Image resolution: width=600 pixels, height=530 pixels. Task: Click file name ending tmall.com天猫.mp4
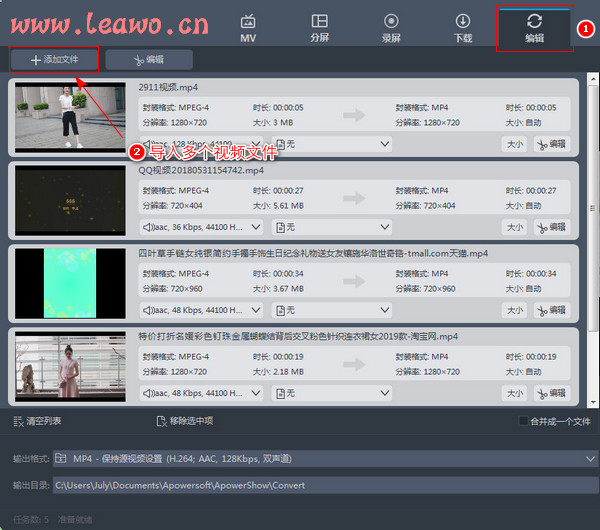[313, 253]
